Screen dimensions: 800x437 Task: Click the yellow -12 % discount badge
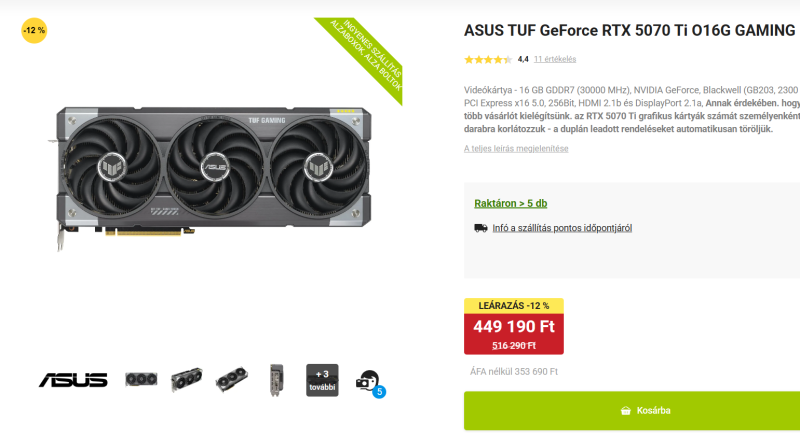34,31
